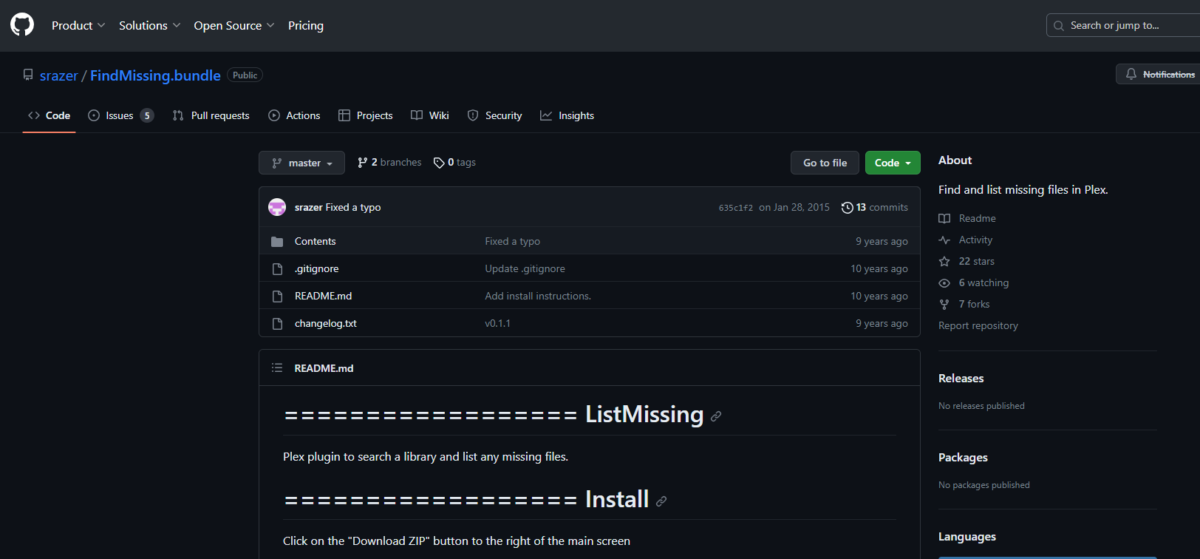Open the README.md file in file list
The image size is (1200, 559).
tap(323, 296)
